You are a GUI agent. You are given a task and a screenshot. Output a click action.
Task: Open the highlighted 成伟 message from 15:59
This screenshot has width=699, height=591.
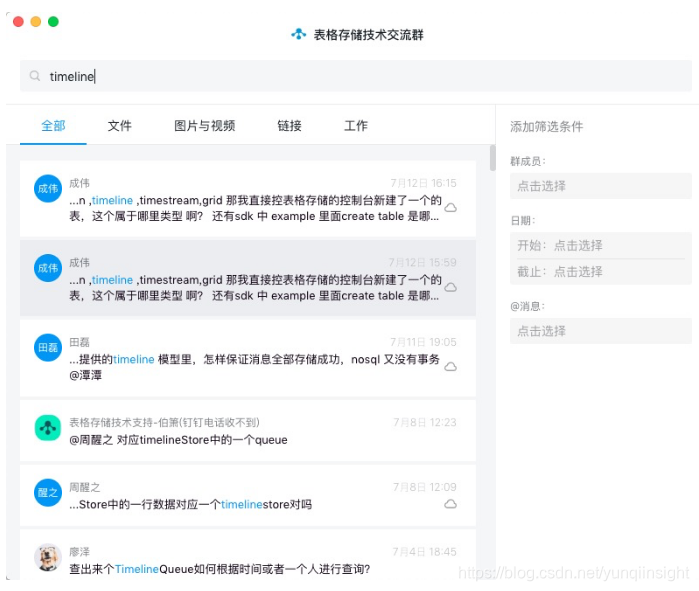[248, 278]
